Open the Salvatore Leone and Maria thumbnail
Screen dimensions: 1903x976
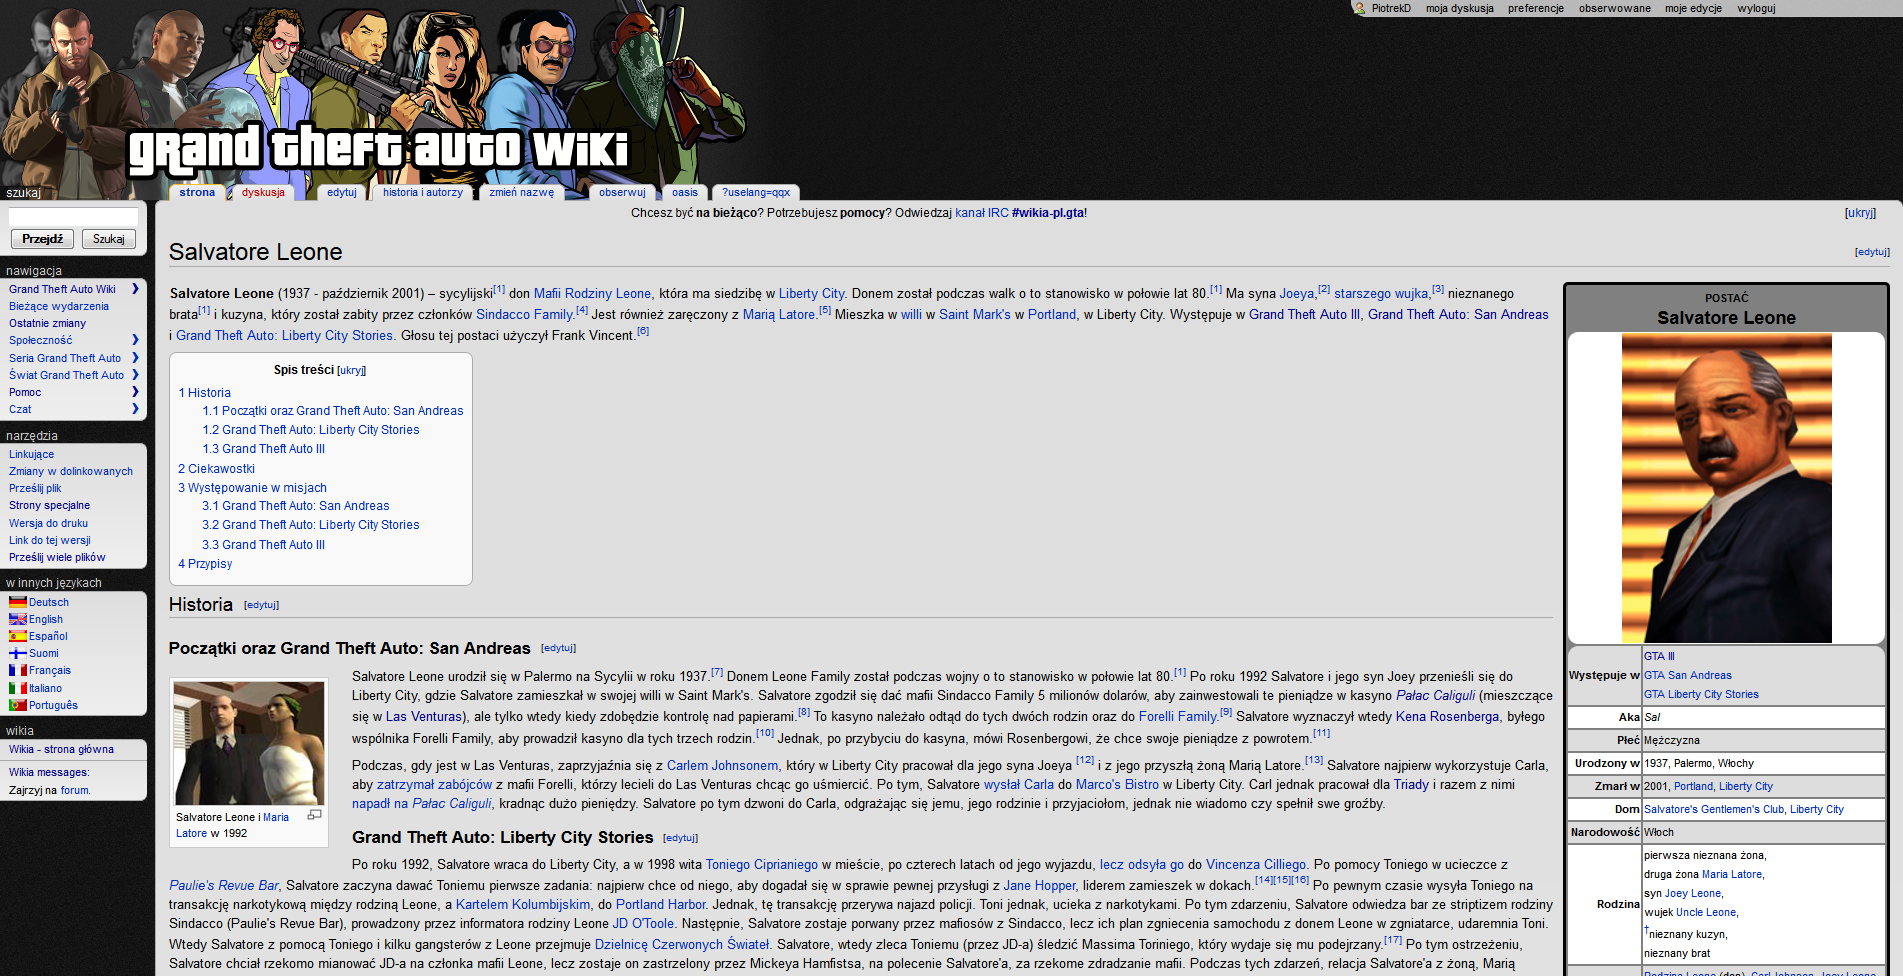[249, 743]
